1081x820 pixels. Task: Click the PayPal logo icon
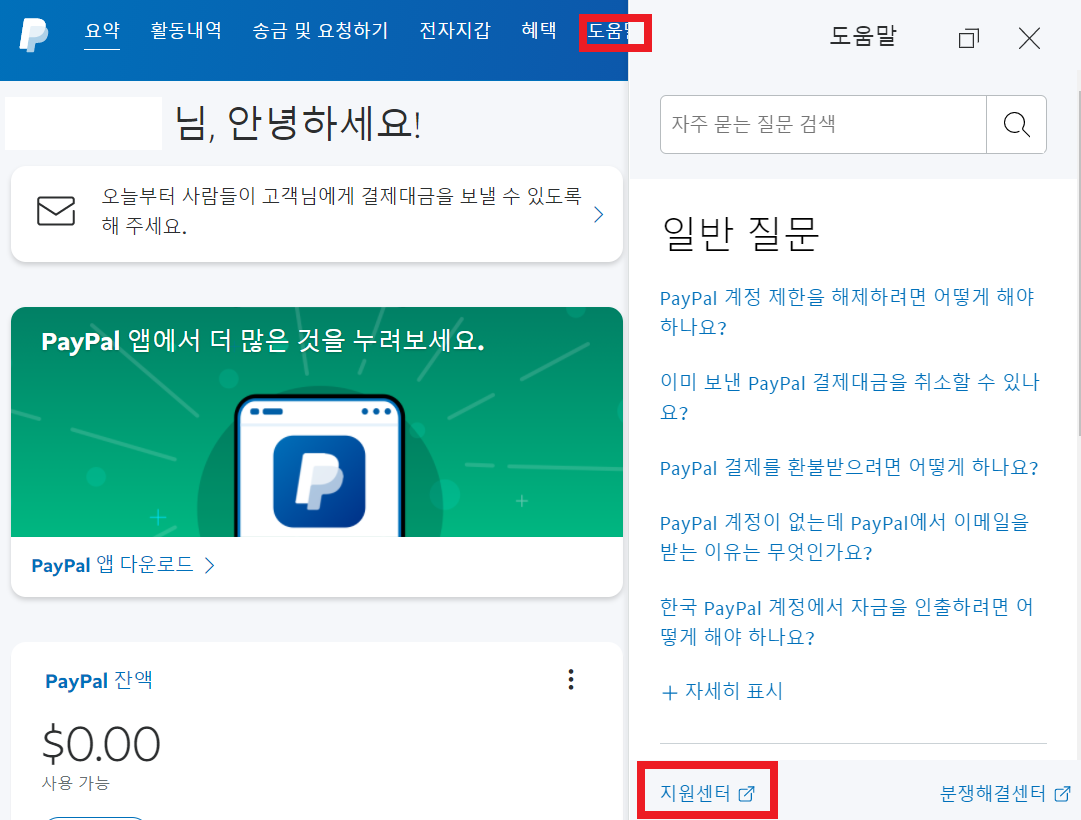pos(33,35)
